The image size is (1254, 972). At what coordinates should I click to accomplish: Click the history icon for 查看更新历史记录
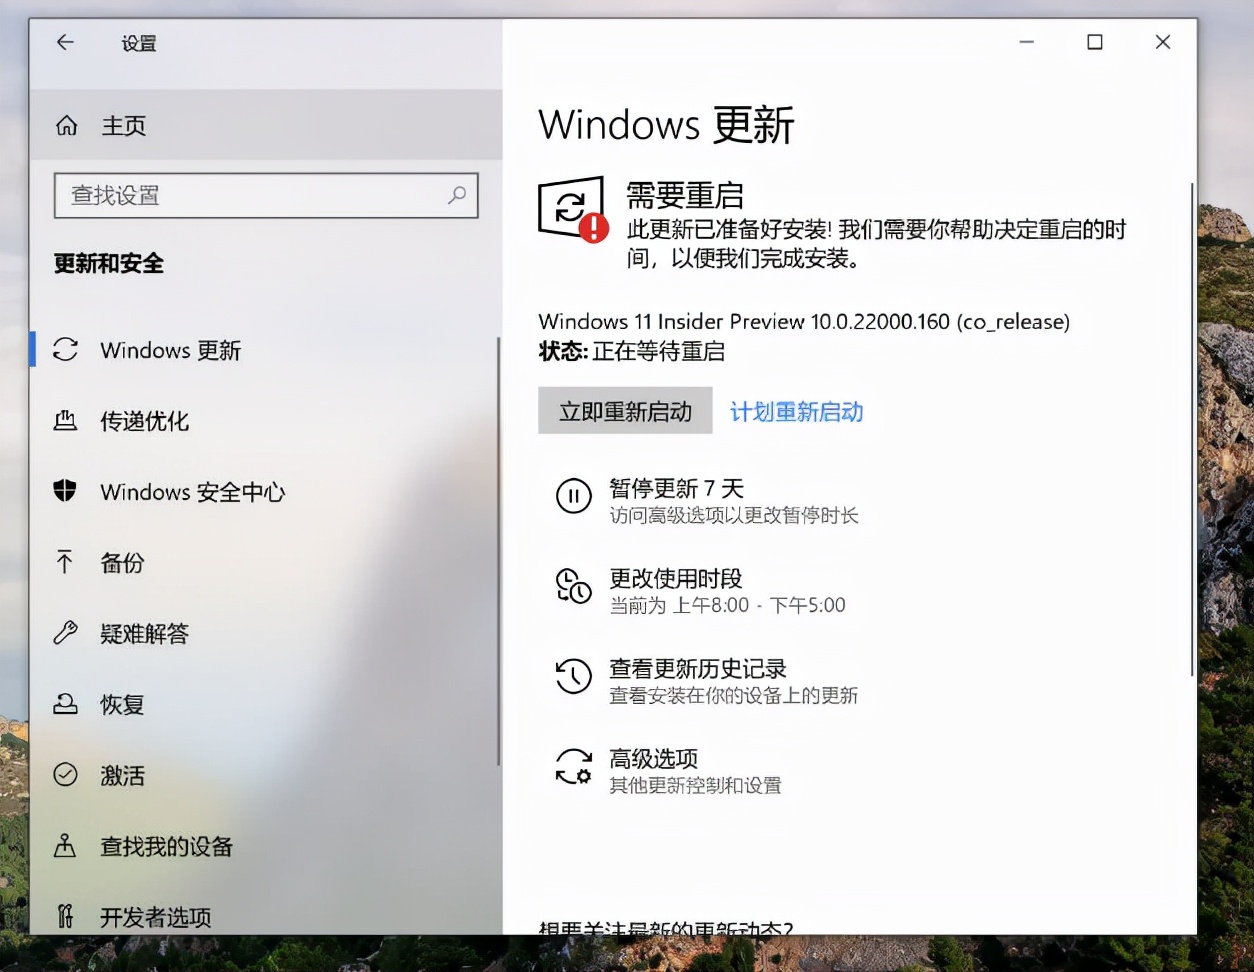[x=574, y=676]
